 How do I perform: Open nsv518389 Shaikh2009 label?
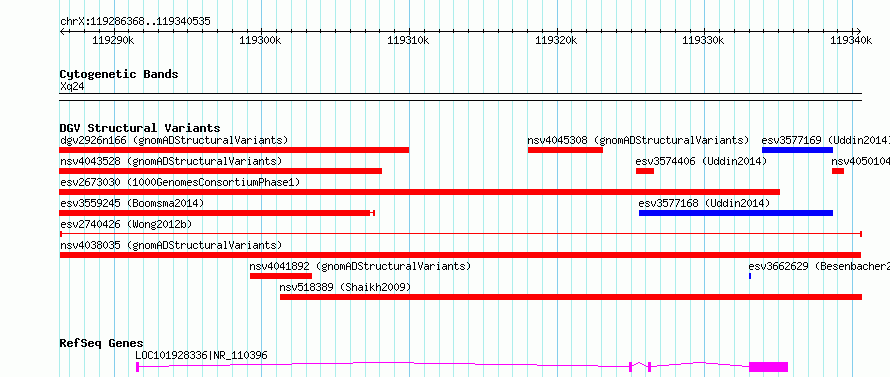pos(345,287)
